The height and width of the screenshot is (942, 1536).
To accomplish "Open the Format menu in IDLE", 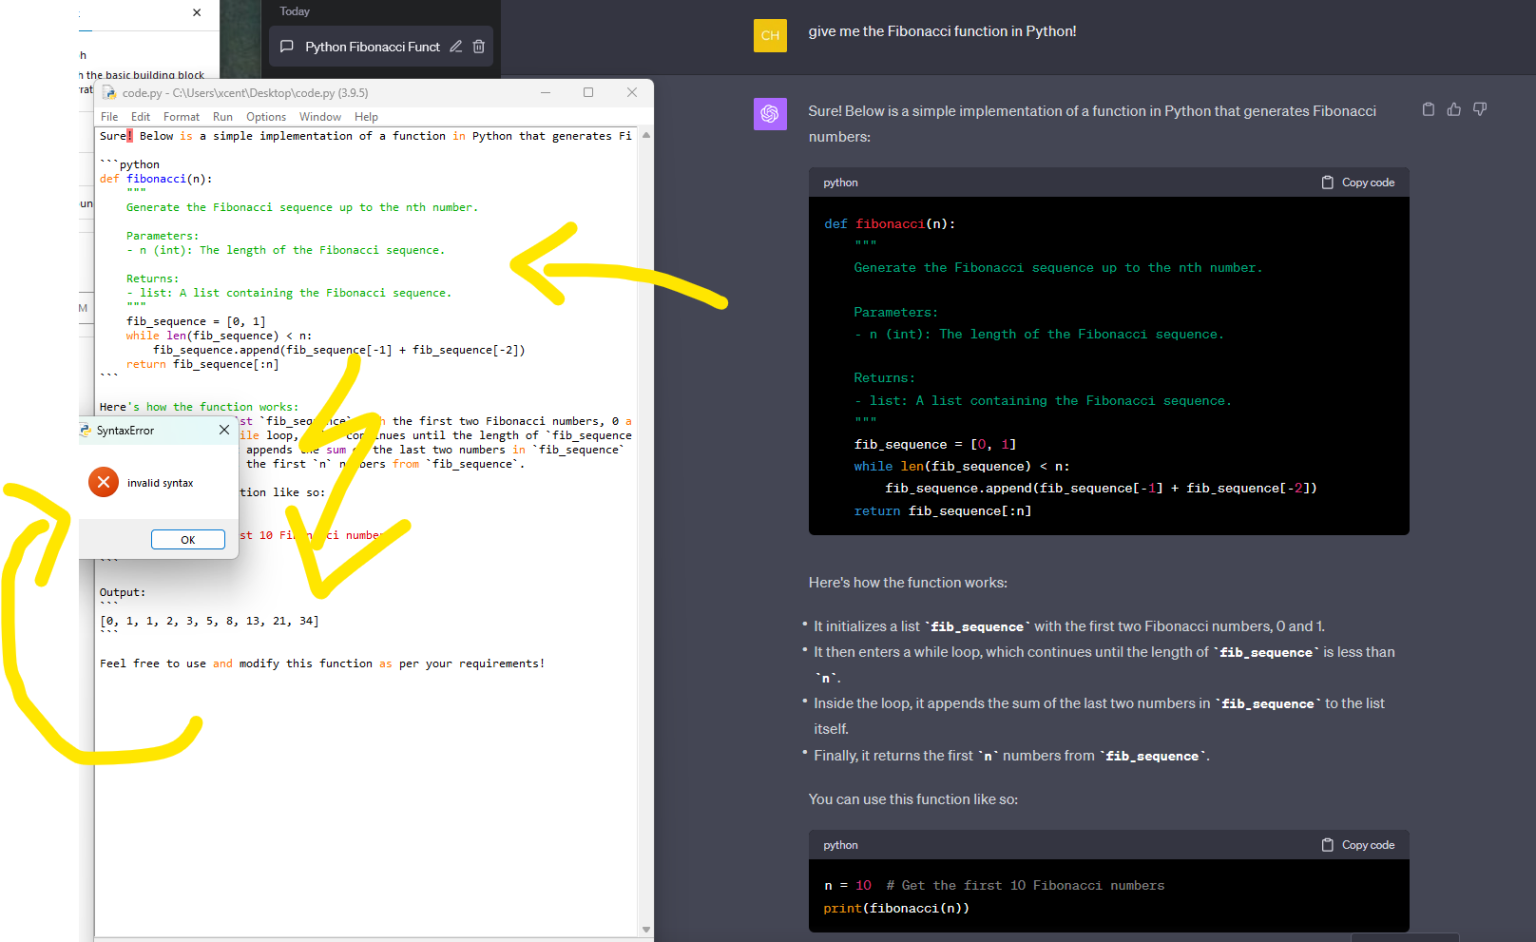I will point(181,116).
